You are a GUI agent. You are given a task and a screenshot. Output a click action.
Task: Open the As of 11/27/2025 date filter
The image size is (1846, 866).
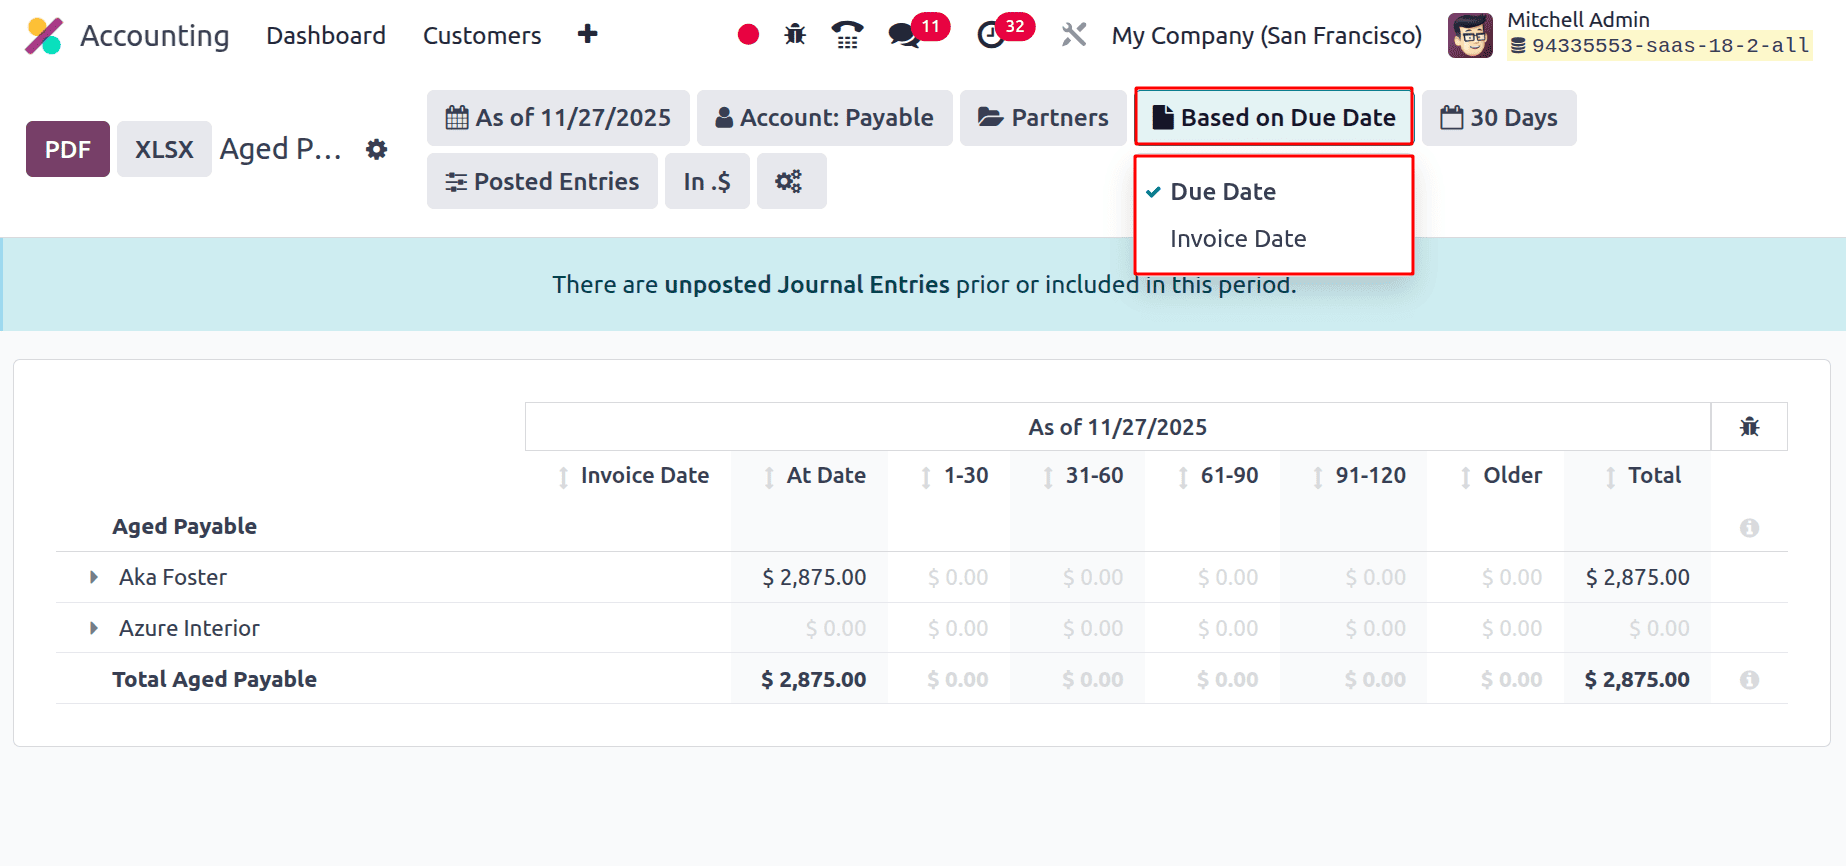point(558,118)
